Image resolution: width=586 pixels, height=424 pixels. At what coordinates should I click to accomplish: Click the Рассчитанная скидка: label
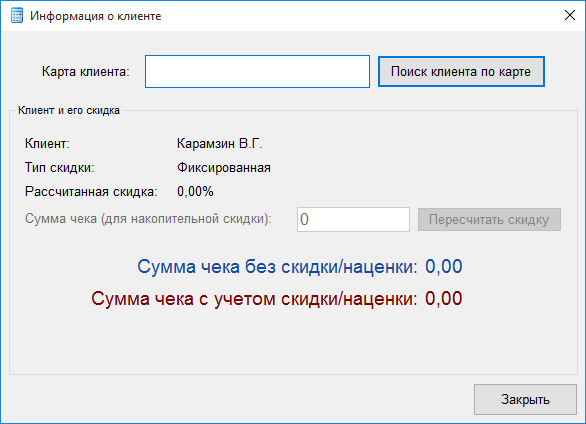91,192
